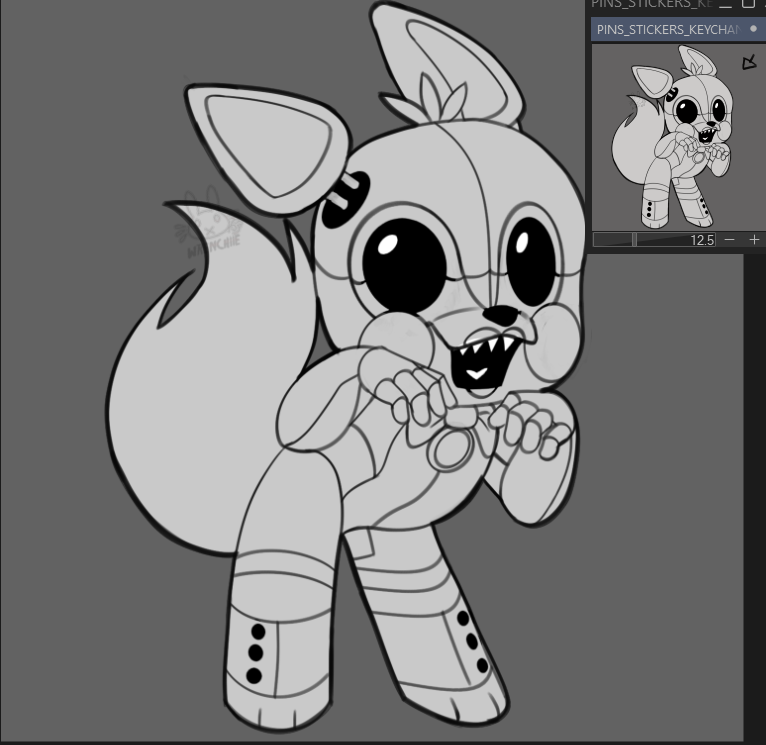Click the PINS_STICKERS window title bar text
This screenshot has width=766, height=745.
point(652,4)
